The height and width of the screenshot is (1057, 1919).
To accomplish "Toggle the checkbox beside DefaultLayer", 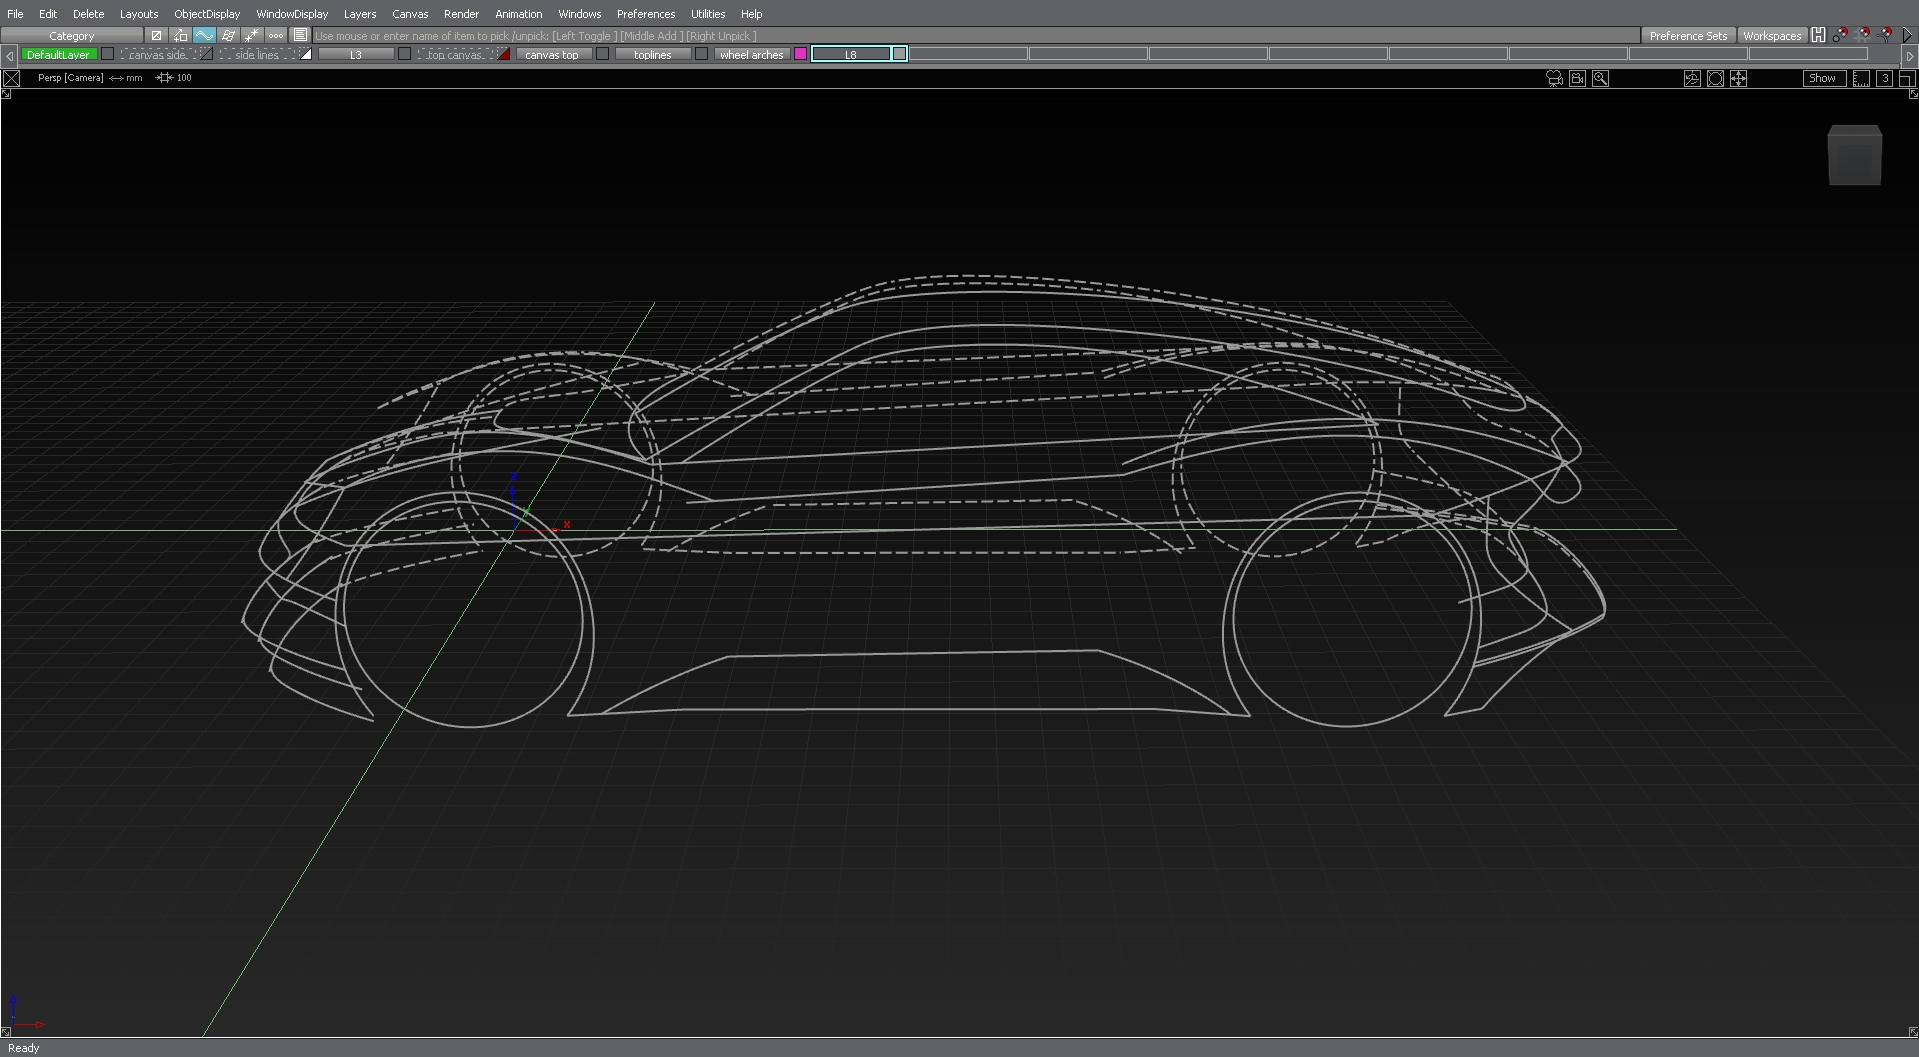I will point(108,54).
